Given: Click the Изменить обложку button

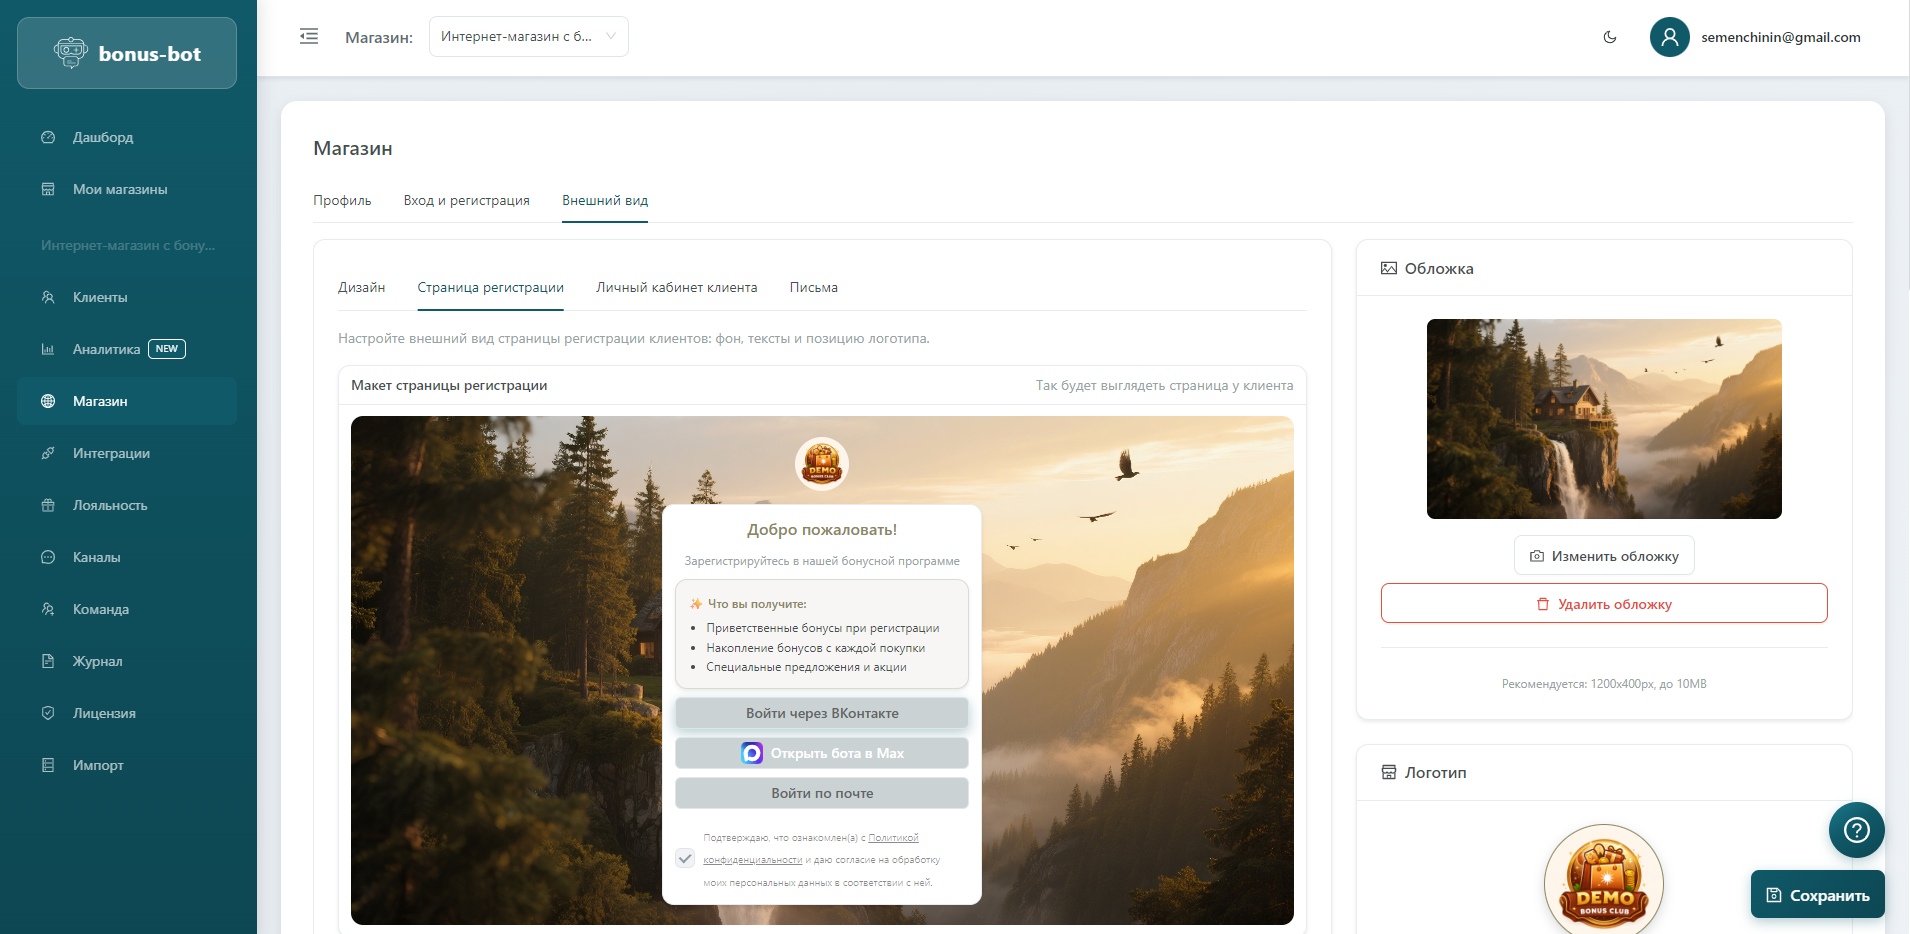Looking at the screenshot, I should 1603,556.
